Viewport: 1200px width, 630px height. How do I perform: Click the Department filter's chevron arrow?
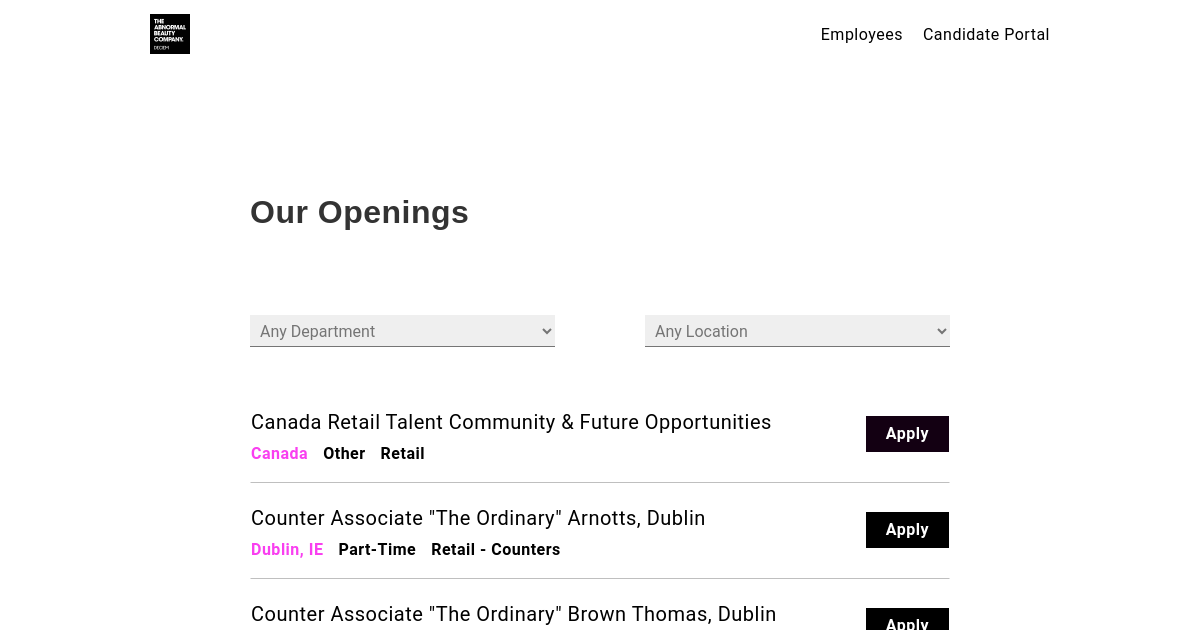pos(546,331)
